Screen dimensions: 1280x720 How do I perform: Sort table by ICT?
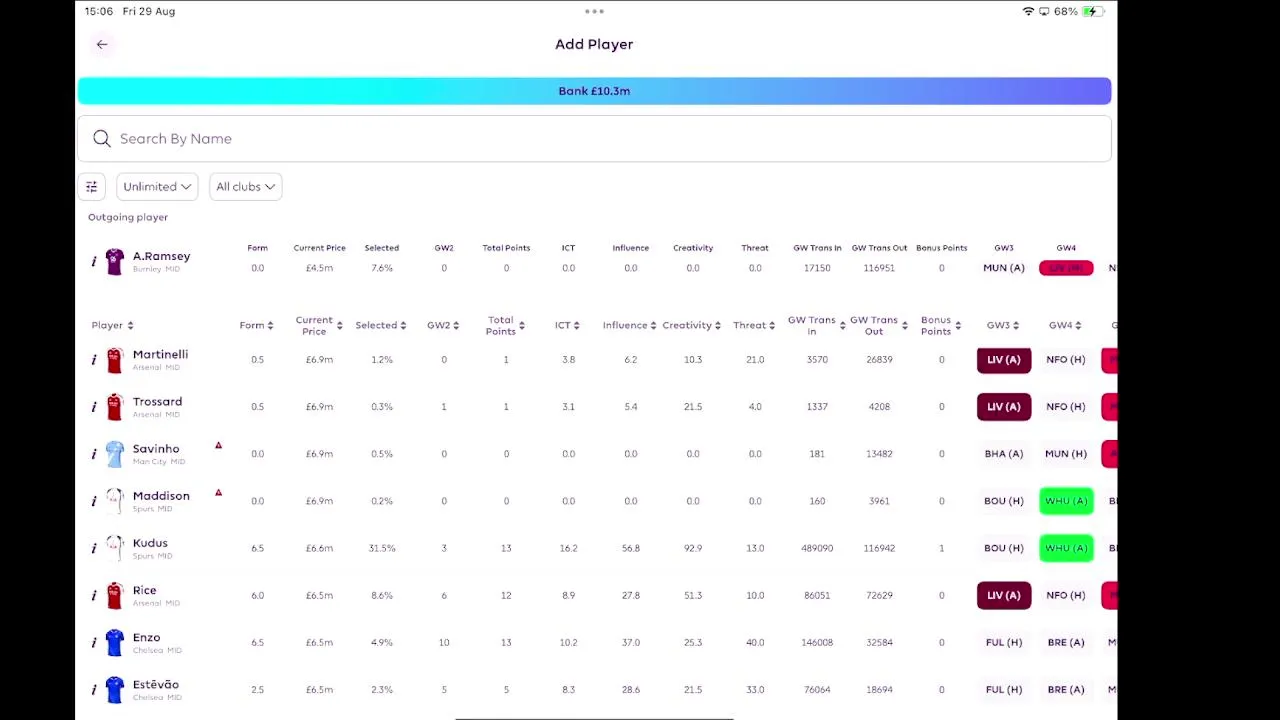pyautogui.click(x=568, y=325)
